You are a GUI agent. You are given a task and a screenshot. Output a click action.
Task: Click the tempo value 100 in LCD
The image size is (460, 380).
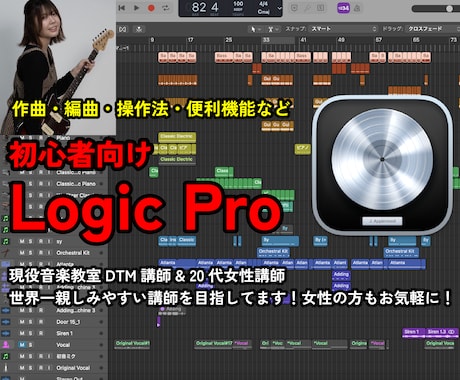tap(238, 4)
